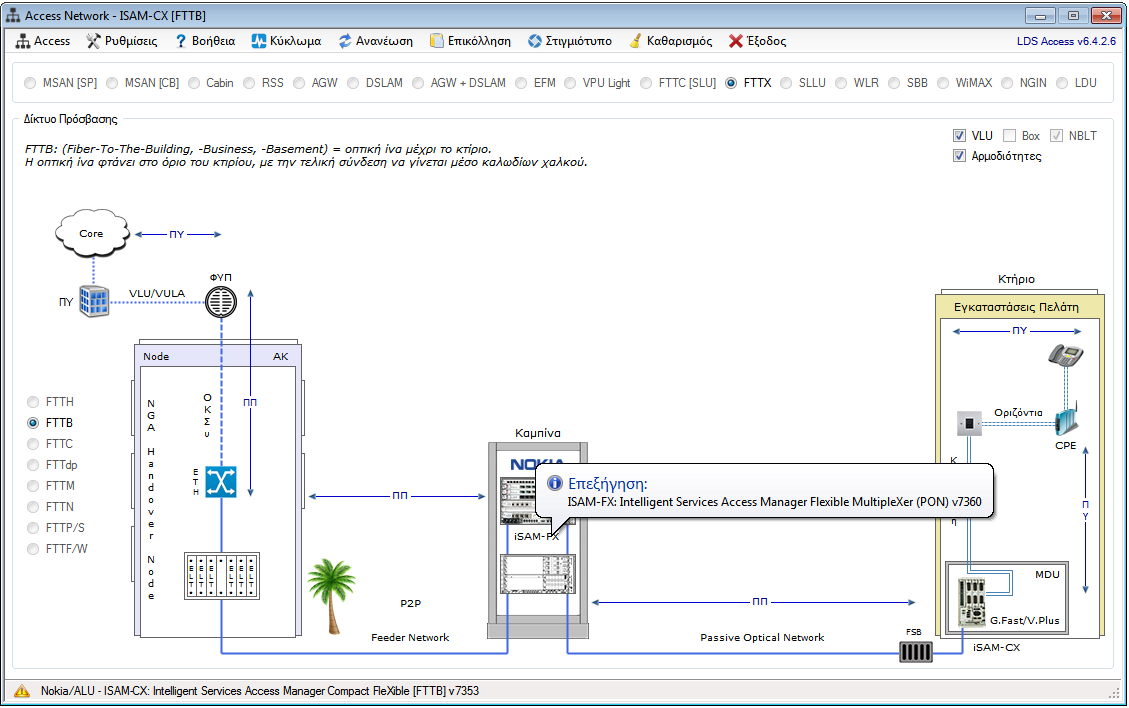Viewport: 1129px width, 708px height.
Task: Toggle the Αρμοδιότητες checkbox
Action: [960, 156]
